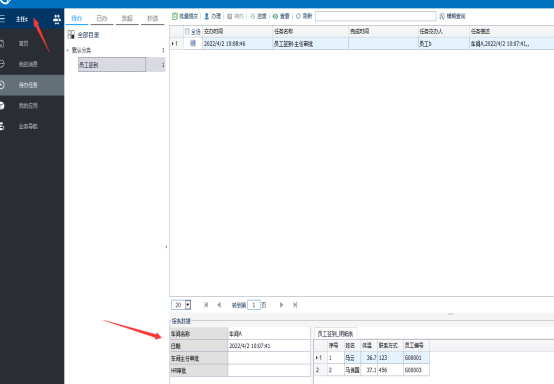This screenshot has height=384, width=554.
Task: Click the 体温 column header in detail table
Action: [x=369, y=345]
